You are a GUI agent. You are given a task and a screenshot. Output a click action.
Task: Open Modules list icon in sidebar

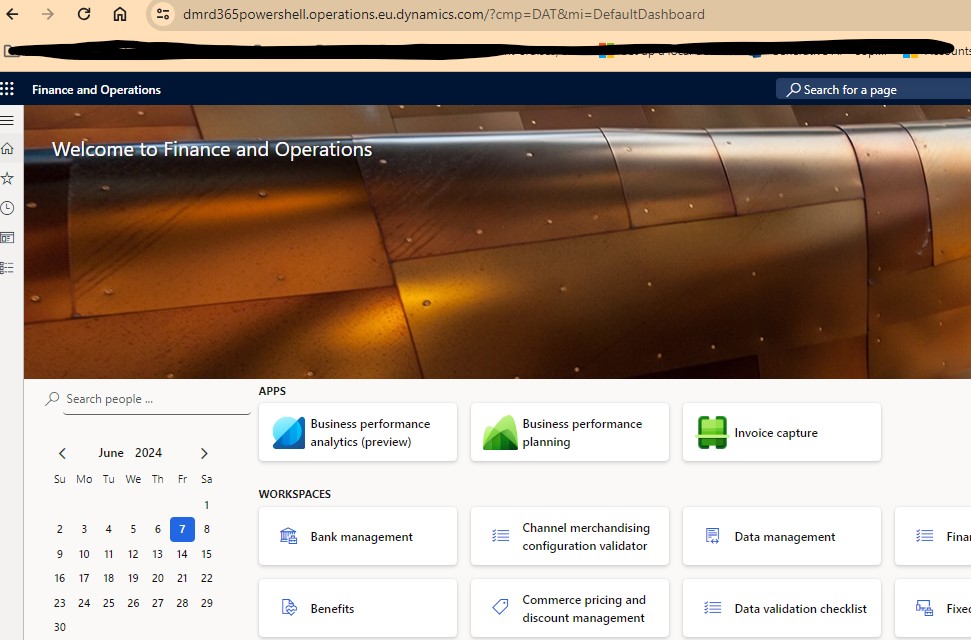[x=7, y=268]
